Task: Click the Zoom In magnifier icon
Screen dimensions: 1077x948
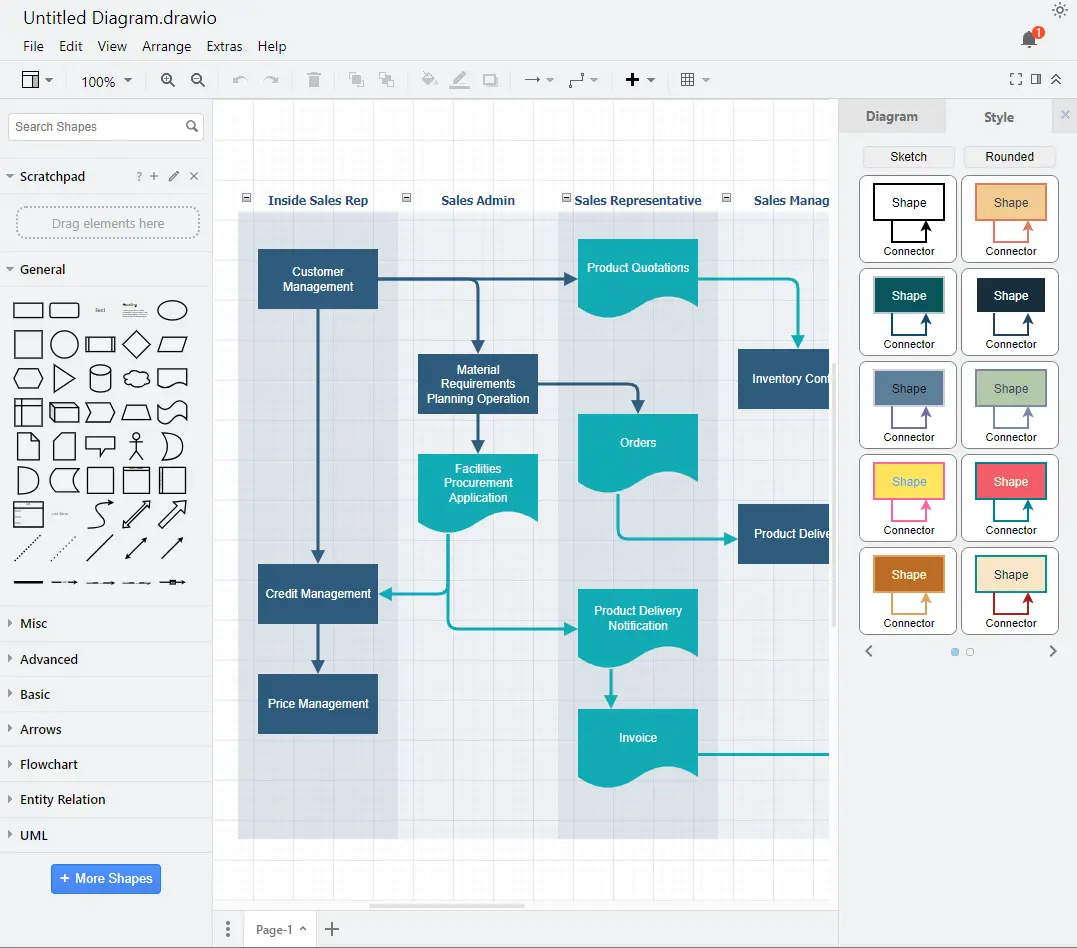Action: click(168, 80)
